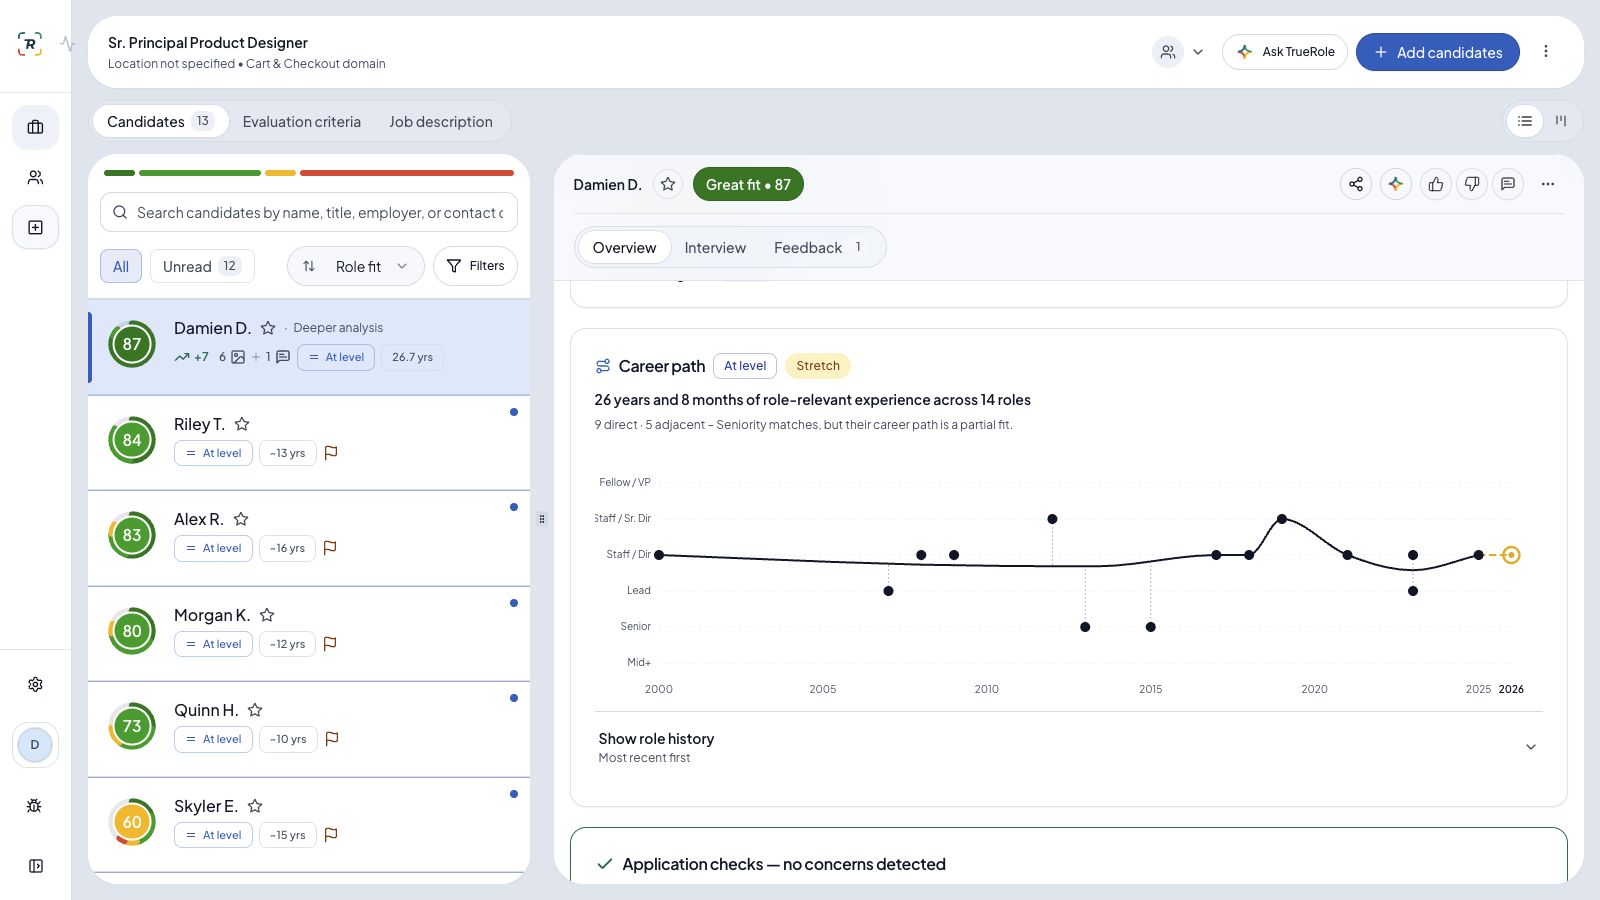Give thumbs up to Damien D.
Screen dimensions: 1600x900
(1436, 184)
